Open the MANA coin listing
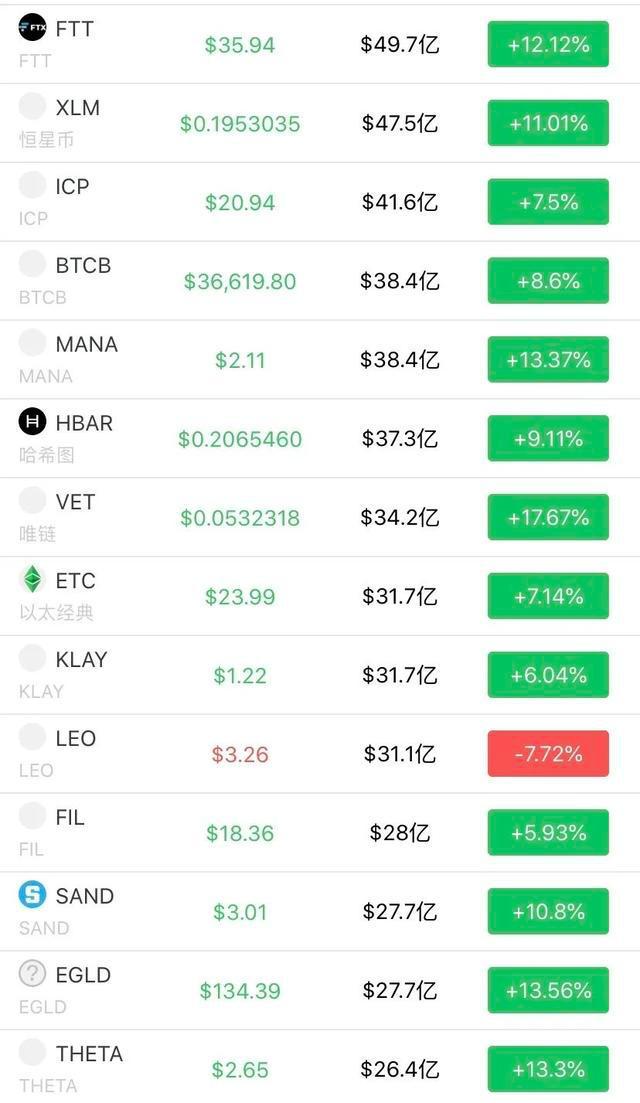 coord(320,359)
